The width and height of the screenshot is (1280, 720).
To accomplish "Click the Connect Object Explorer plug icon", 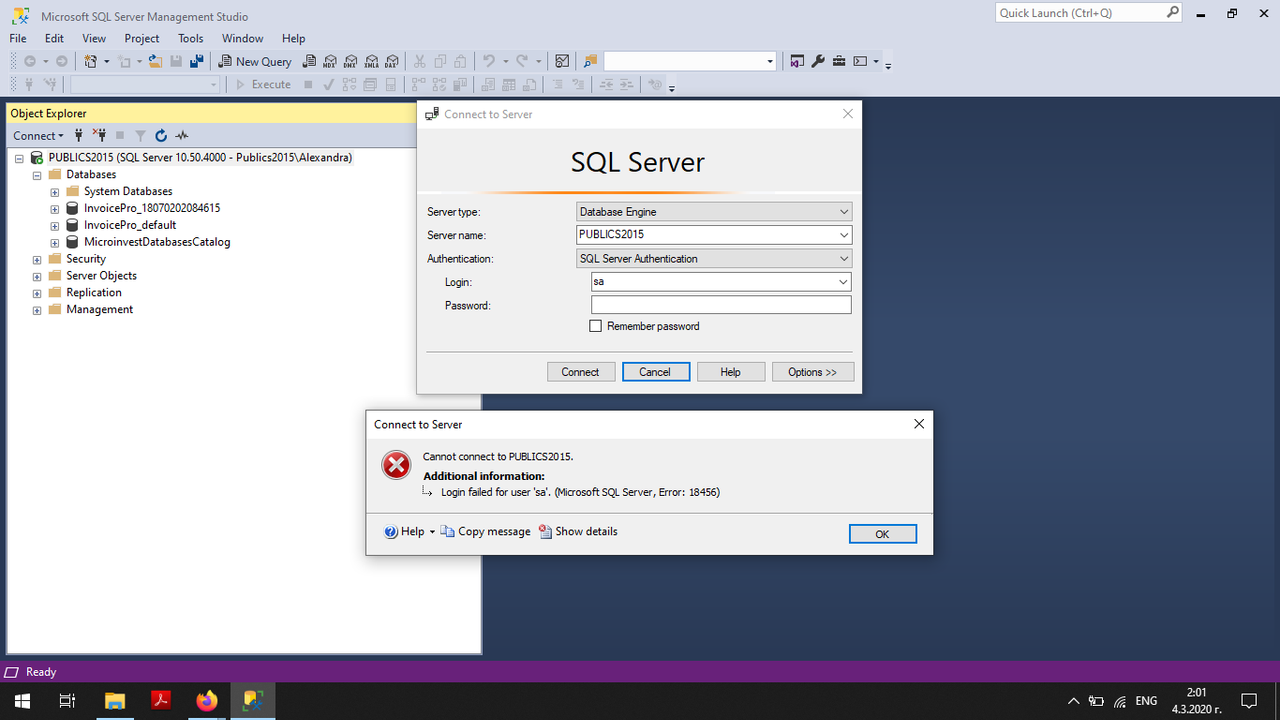I will (79, 135).
